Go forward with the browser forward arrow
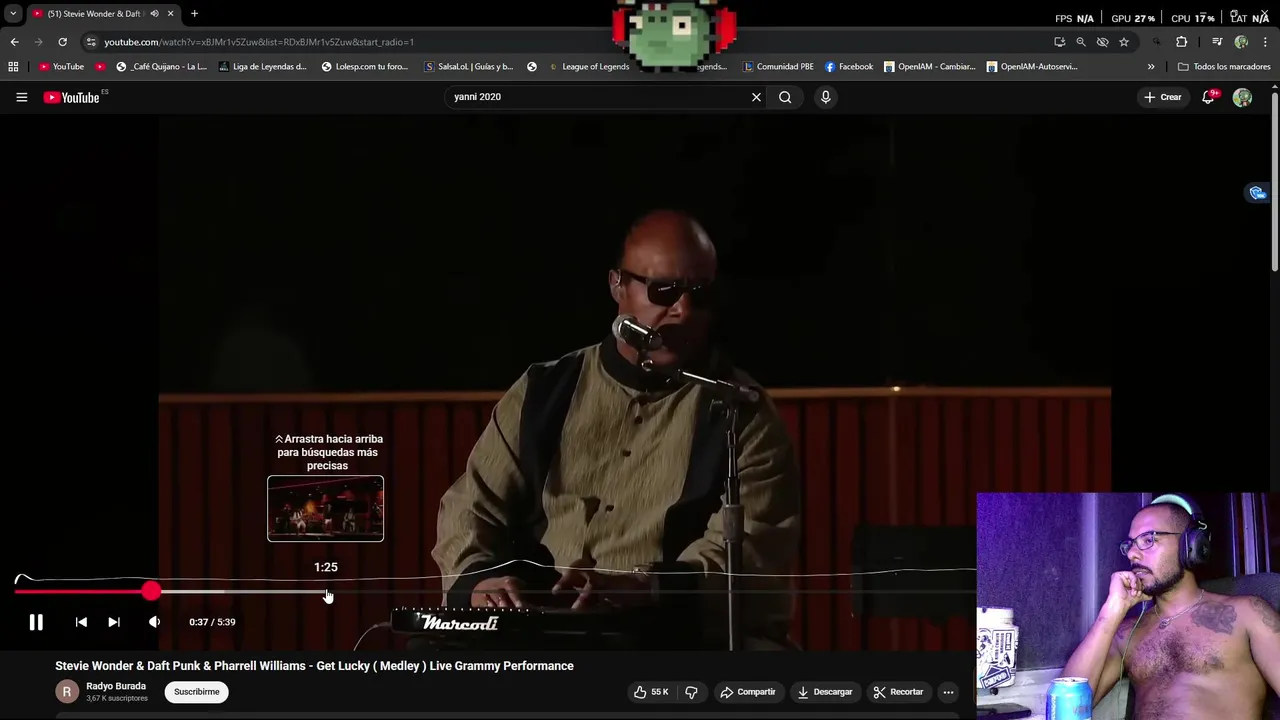The width and height of the screenshot is (1280, 720). (x=38, y=42)
